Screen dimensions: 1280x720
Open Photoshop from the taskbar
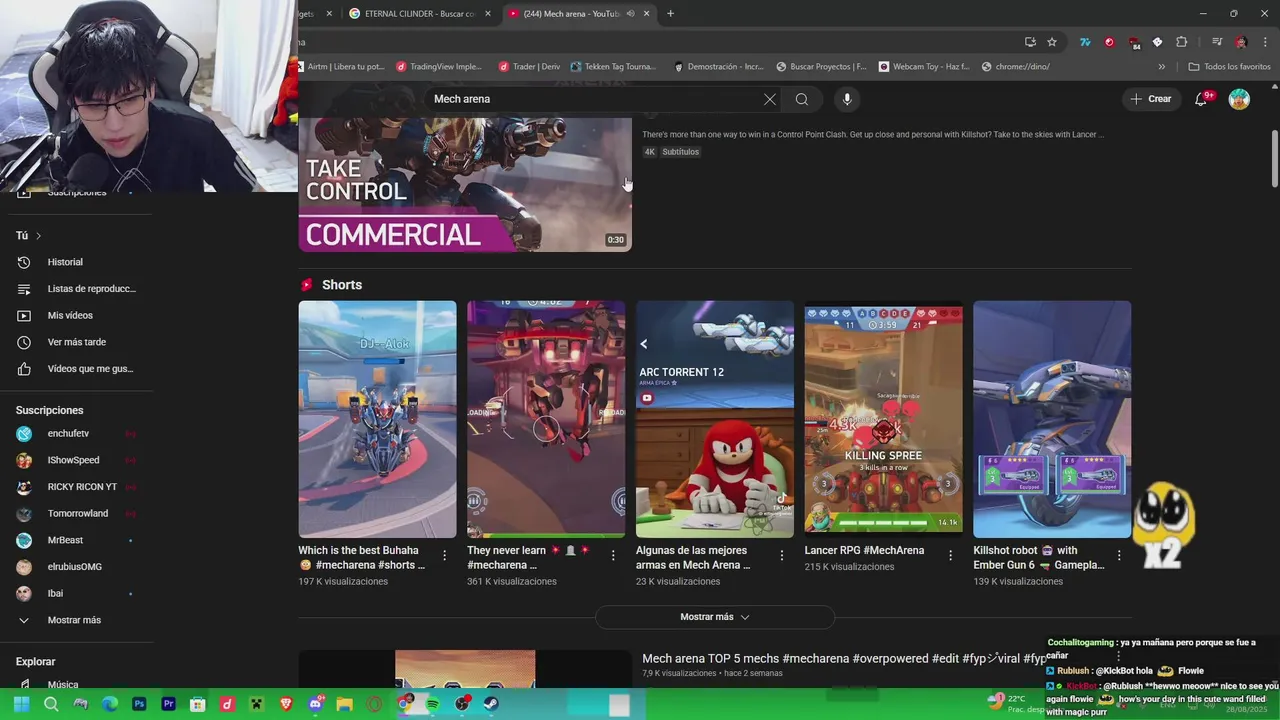click(139, 704)
